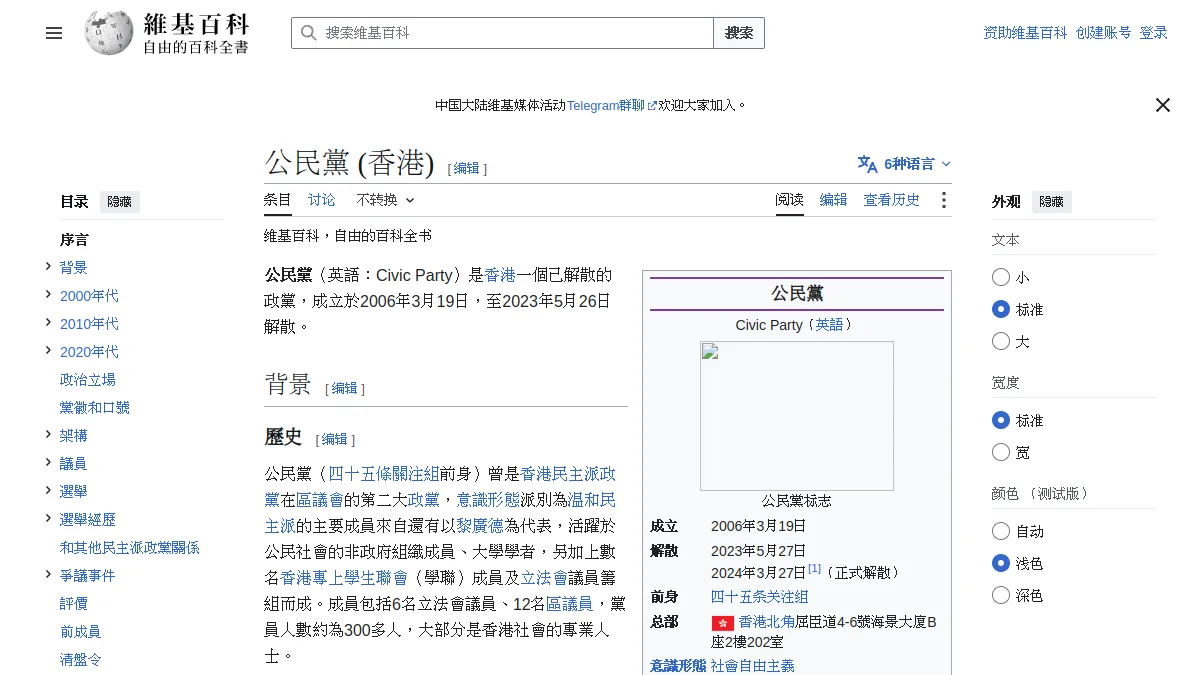Select the 标准 text size option
1200x675 pixels.
1001,309
